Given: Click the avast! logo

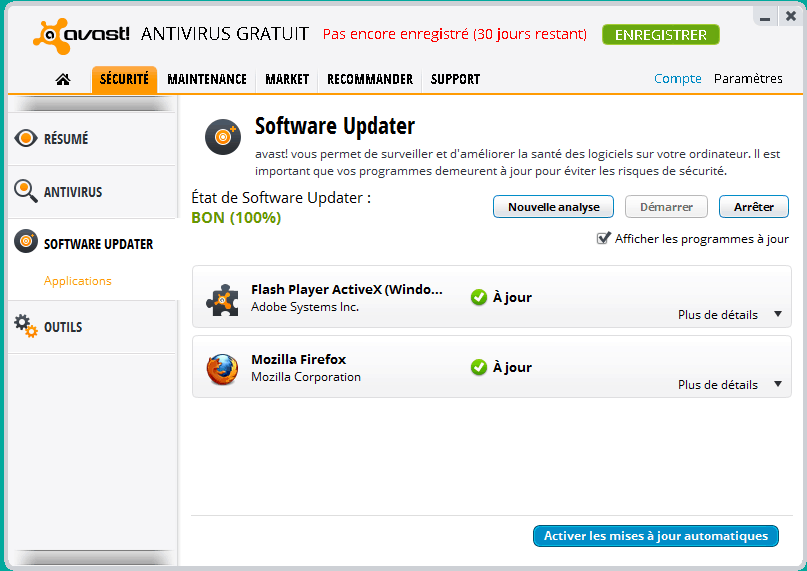Looking at the screenshot, I should coord(81,36).
